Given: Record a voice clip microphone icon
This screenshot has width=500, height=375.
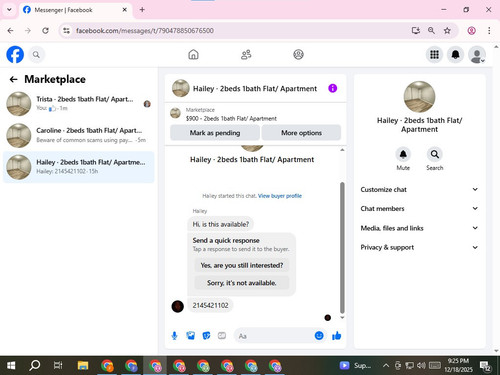Looking at the screenshot, I should (x=174, y=336).
